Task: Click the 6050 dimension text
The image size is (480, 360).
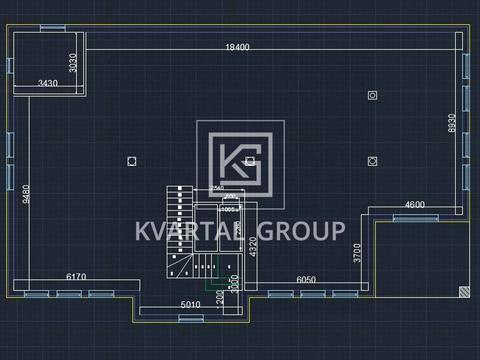Action: 306,279
